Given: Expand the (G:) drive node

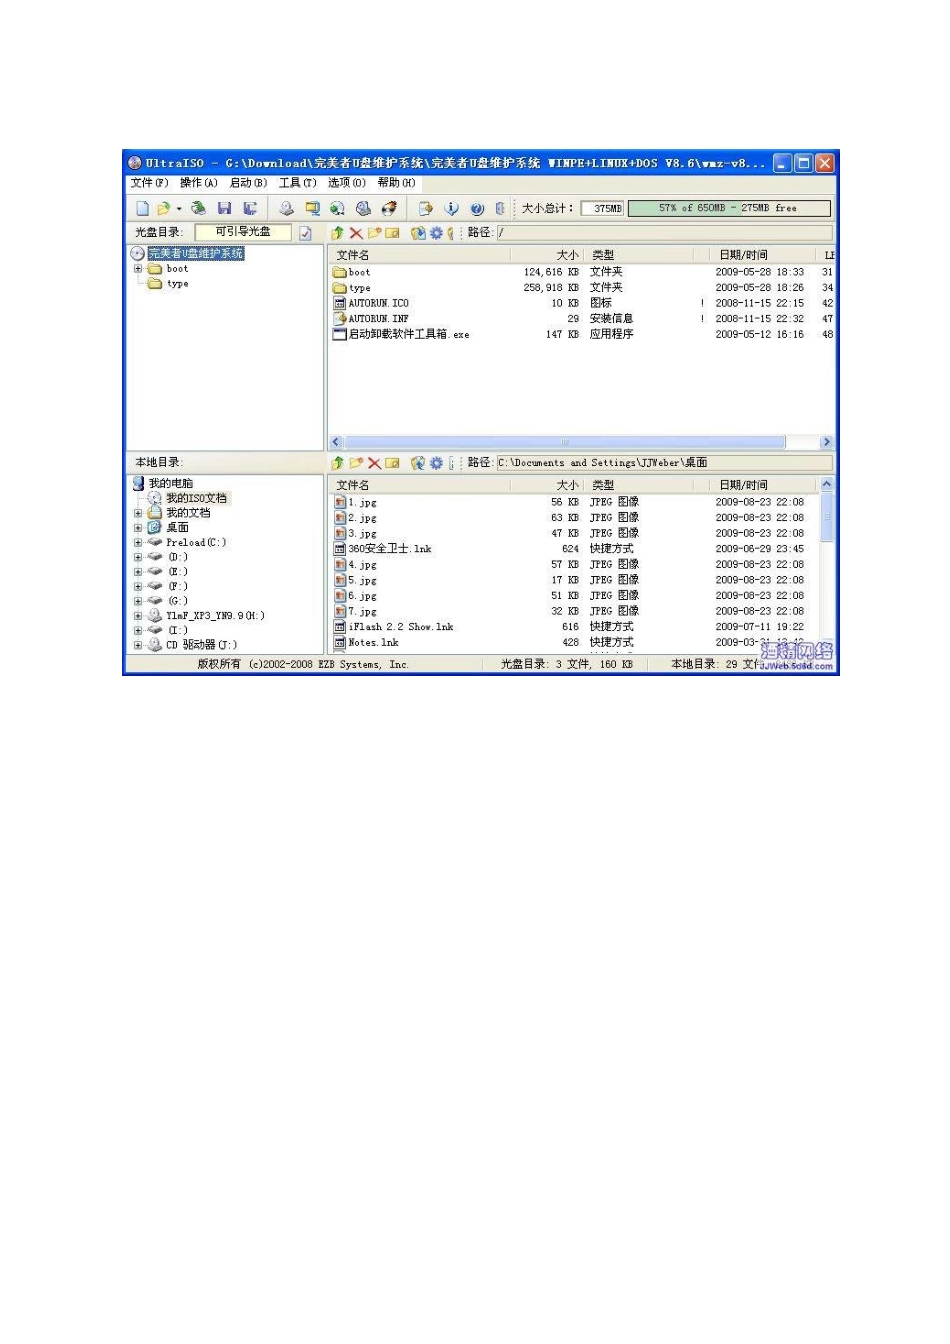Looking at the screenshot, I should pos(138,601).
